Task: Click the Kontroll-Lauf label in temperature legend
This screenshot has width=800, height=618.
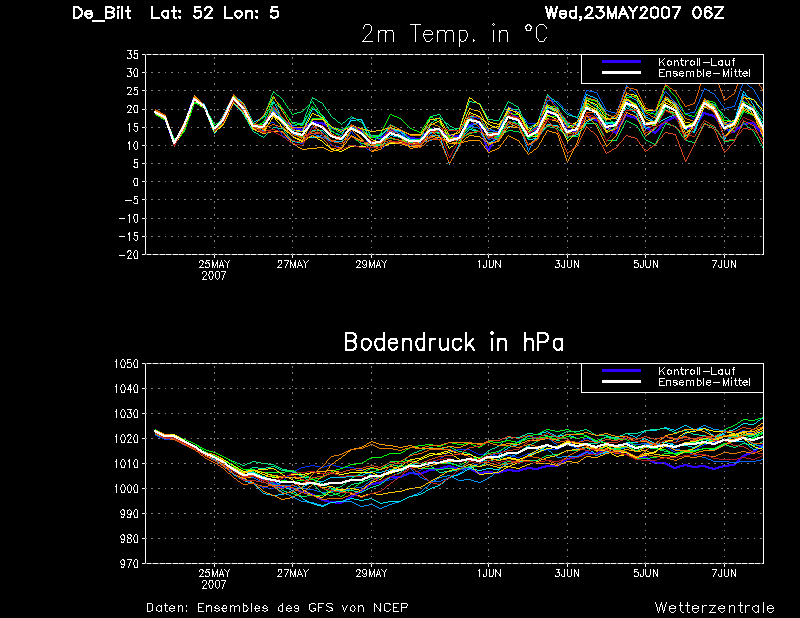Action: [x=696, y=62]
